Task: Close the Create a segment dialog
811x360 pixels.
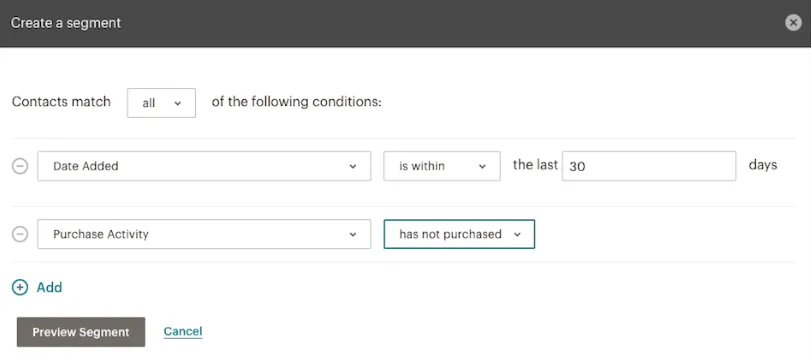Action: (793, 23)
